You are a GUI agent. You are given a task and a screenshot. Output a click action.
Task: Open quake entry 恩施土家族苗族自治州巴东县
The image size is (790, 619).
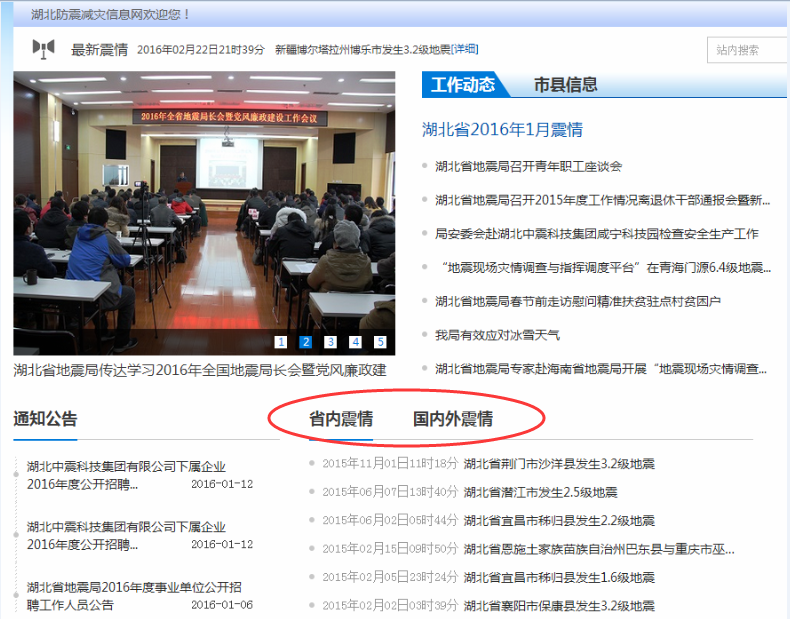(599, 548)
